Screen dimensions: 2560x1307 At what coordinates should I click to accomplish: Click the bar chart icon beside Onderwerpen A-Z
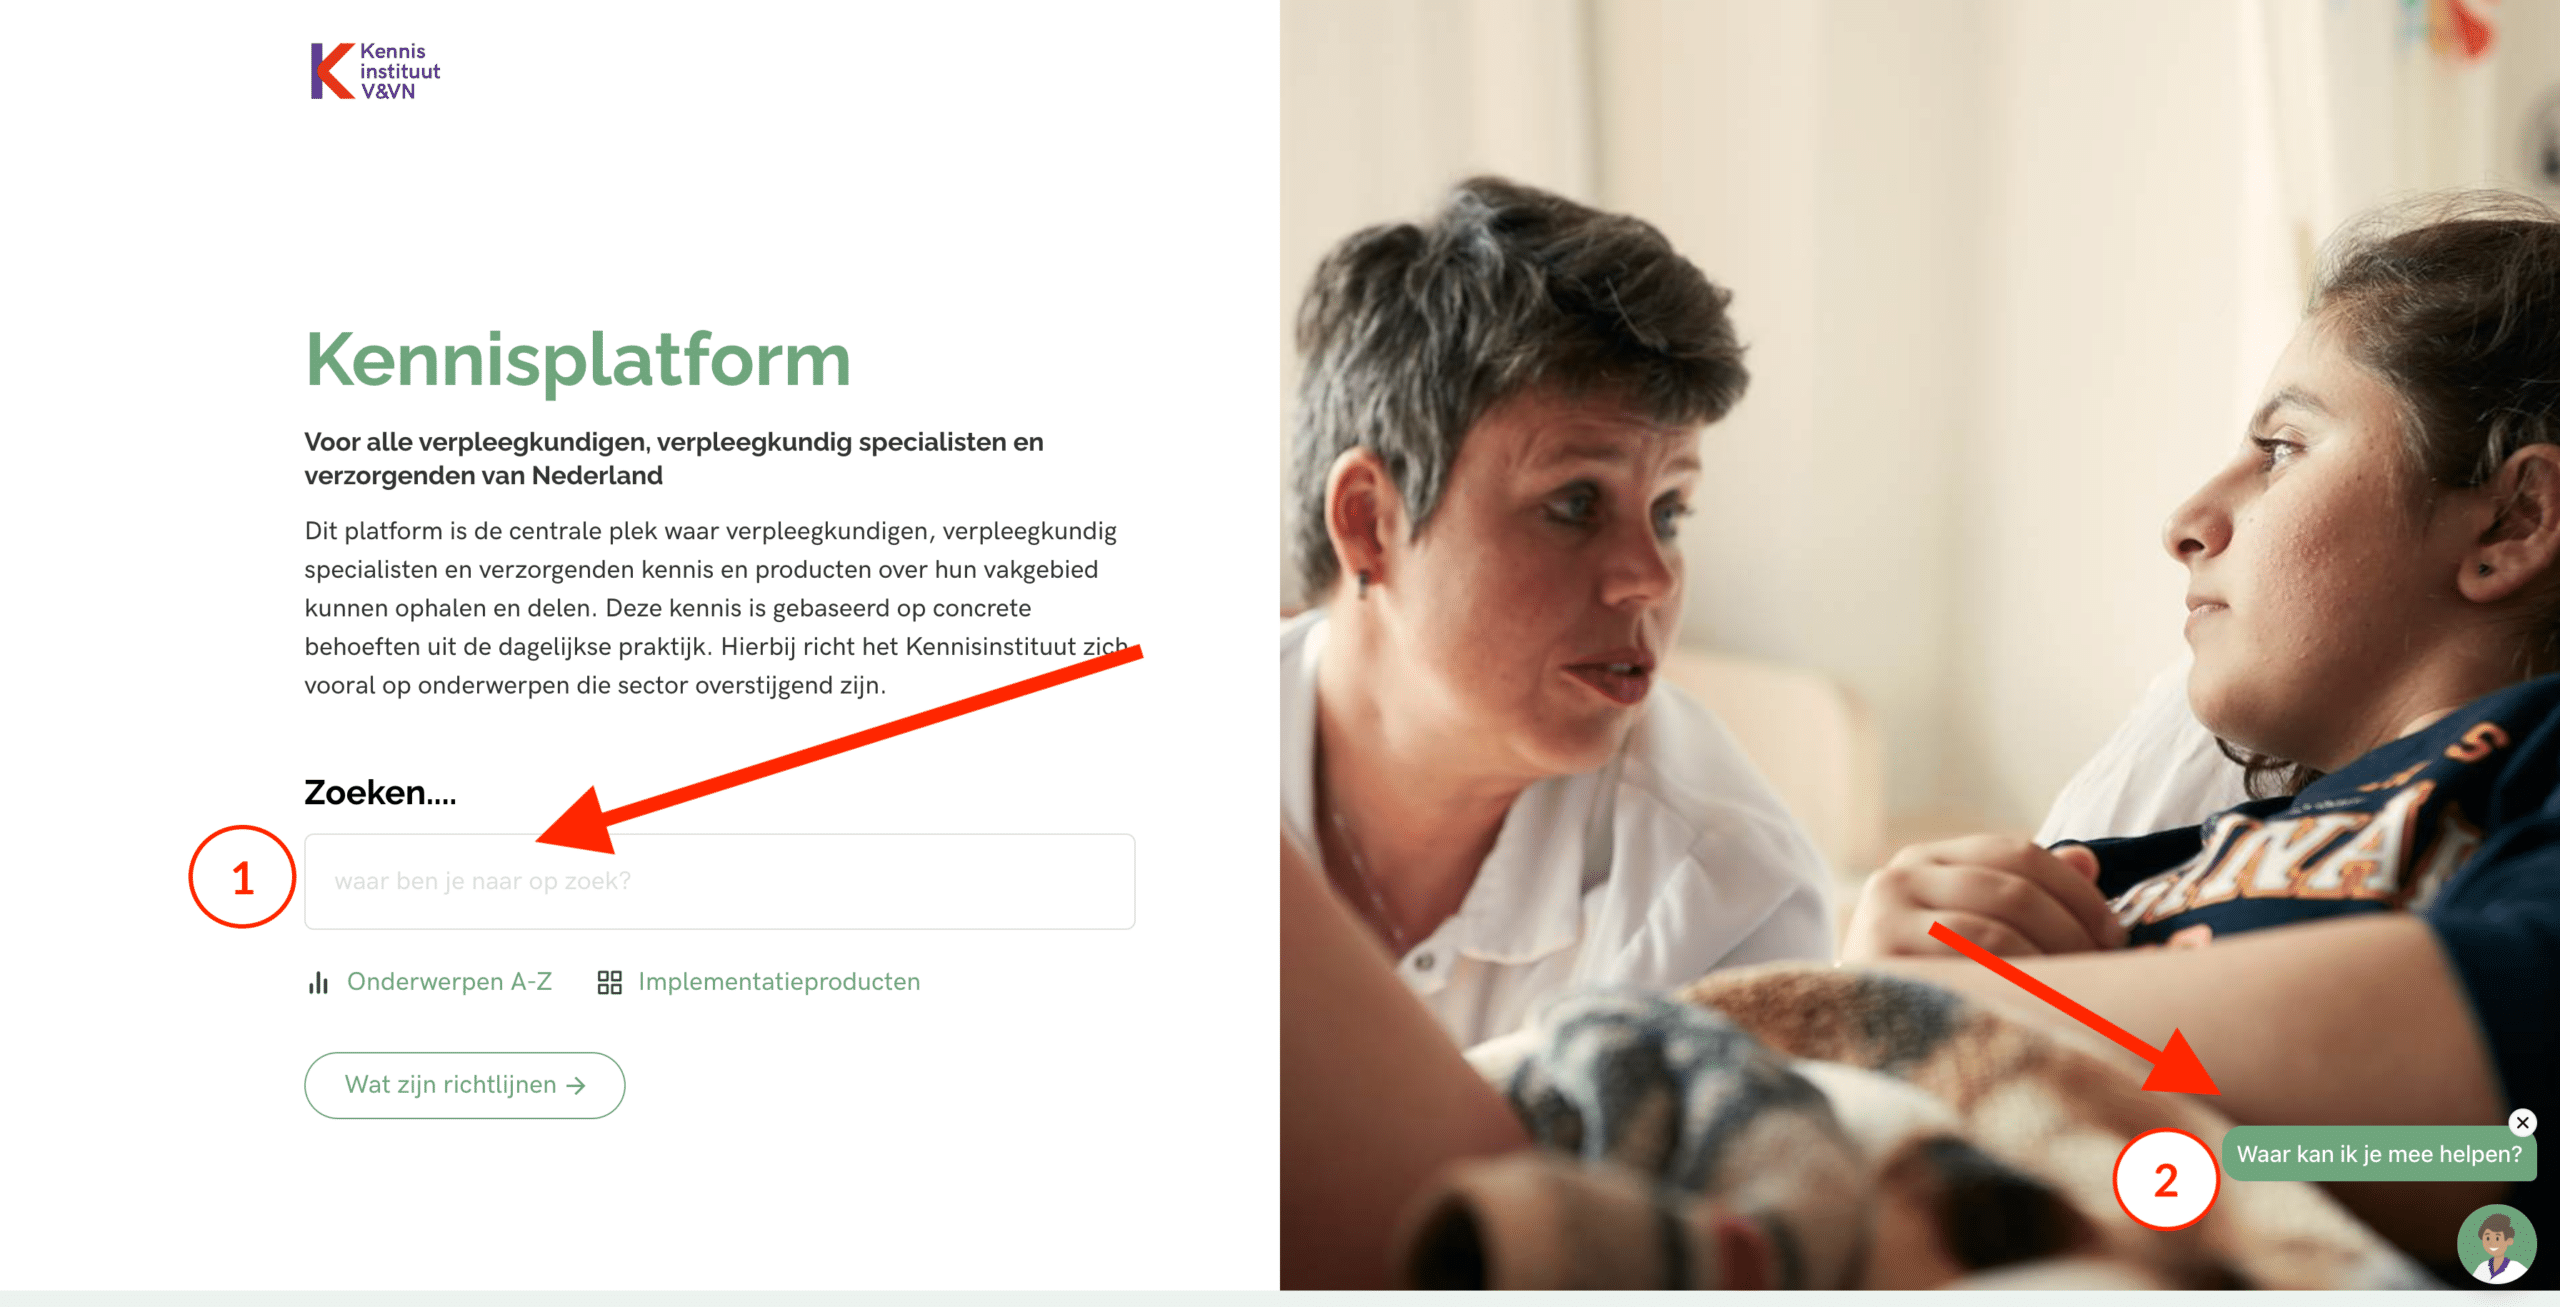(x=318, y=983)
